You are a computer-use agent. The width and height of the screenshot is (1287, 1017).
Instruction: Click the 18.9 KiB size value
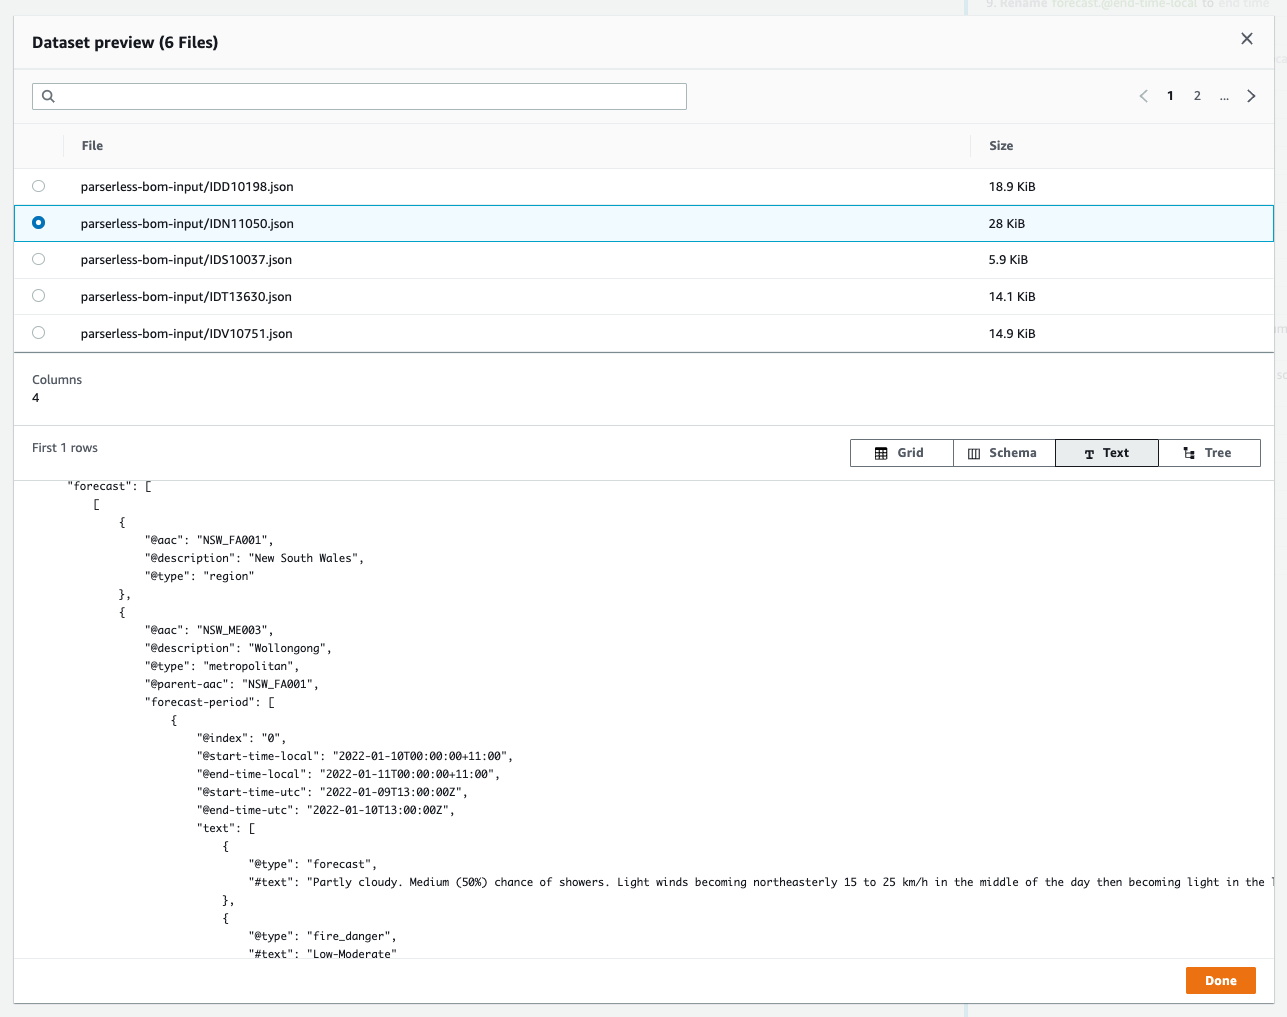click(1012, 187)
